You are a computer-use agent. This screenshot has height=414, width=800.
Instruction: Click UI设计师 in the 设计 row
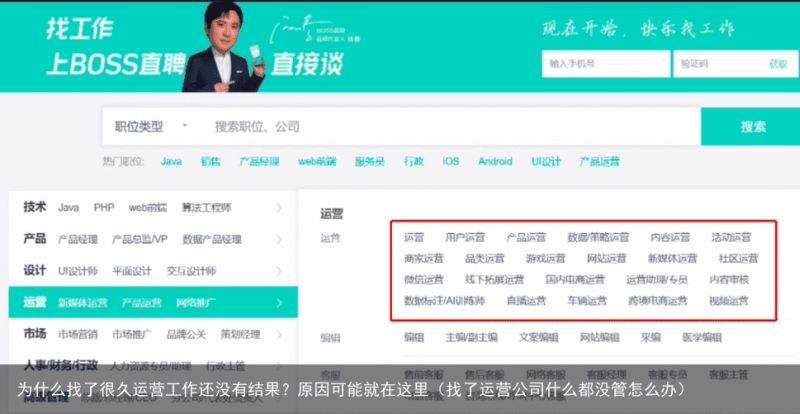click(x=78, y=271)
